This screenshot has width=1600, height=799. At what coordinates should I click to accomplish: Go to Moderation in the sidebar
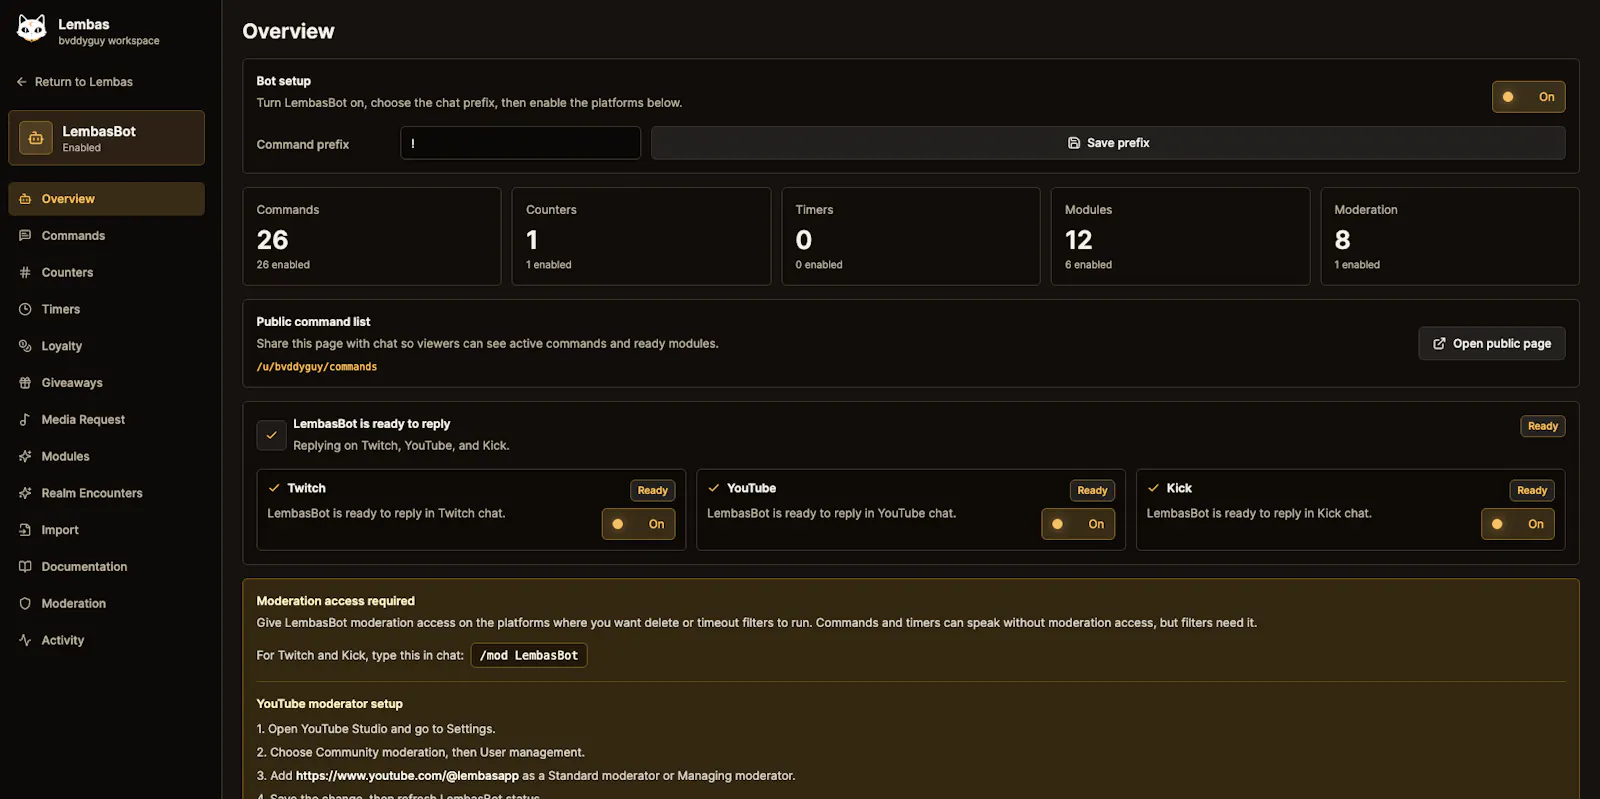coord(106,604)
